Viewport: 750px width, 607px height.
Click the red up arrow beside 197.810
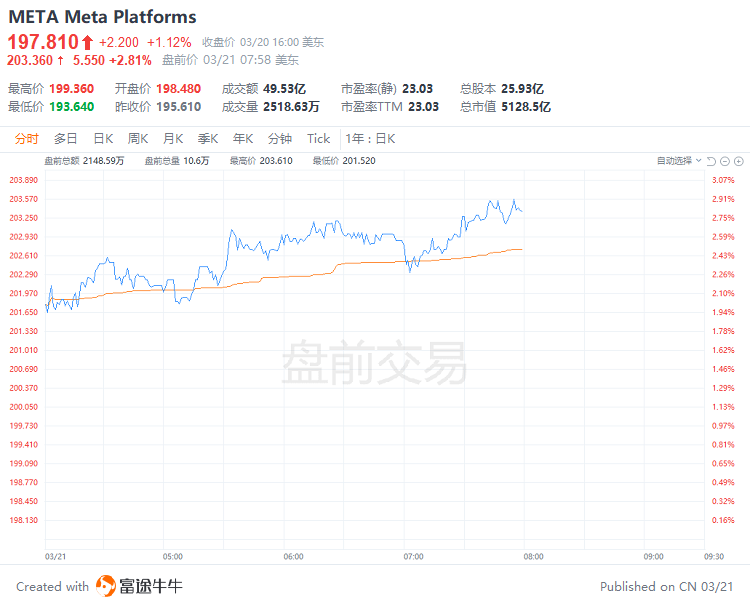coord(87,43)
